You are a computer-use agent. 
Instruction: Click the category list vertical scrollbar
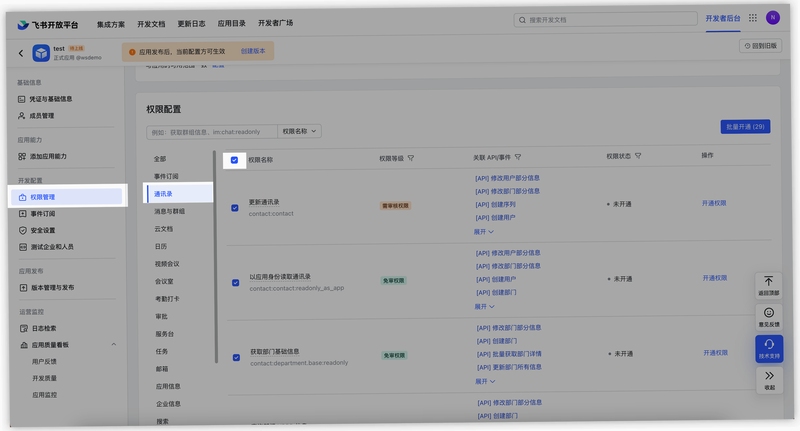(x=215, y=257)
